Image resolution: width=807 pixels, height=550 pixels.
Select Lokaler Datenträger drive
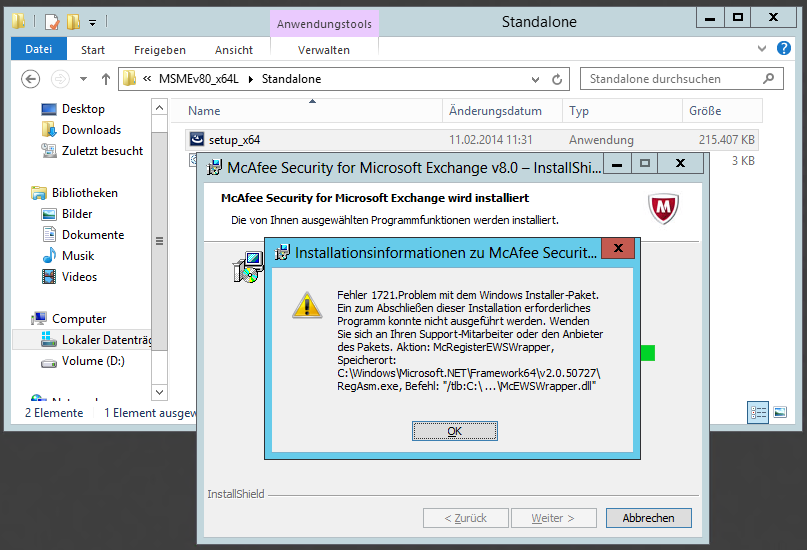point(107,340)
